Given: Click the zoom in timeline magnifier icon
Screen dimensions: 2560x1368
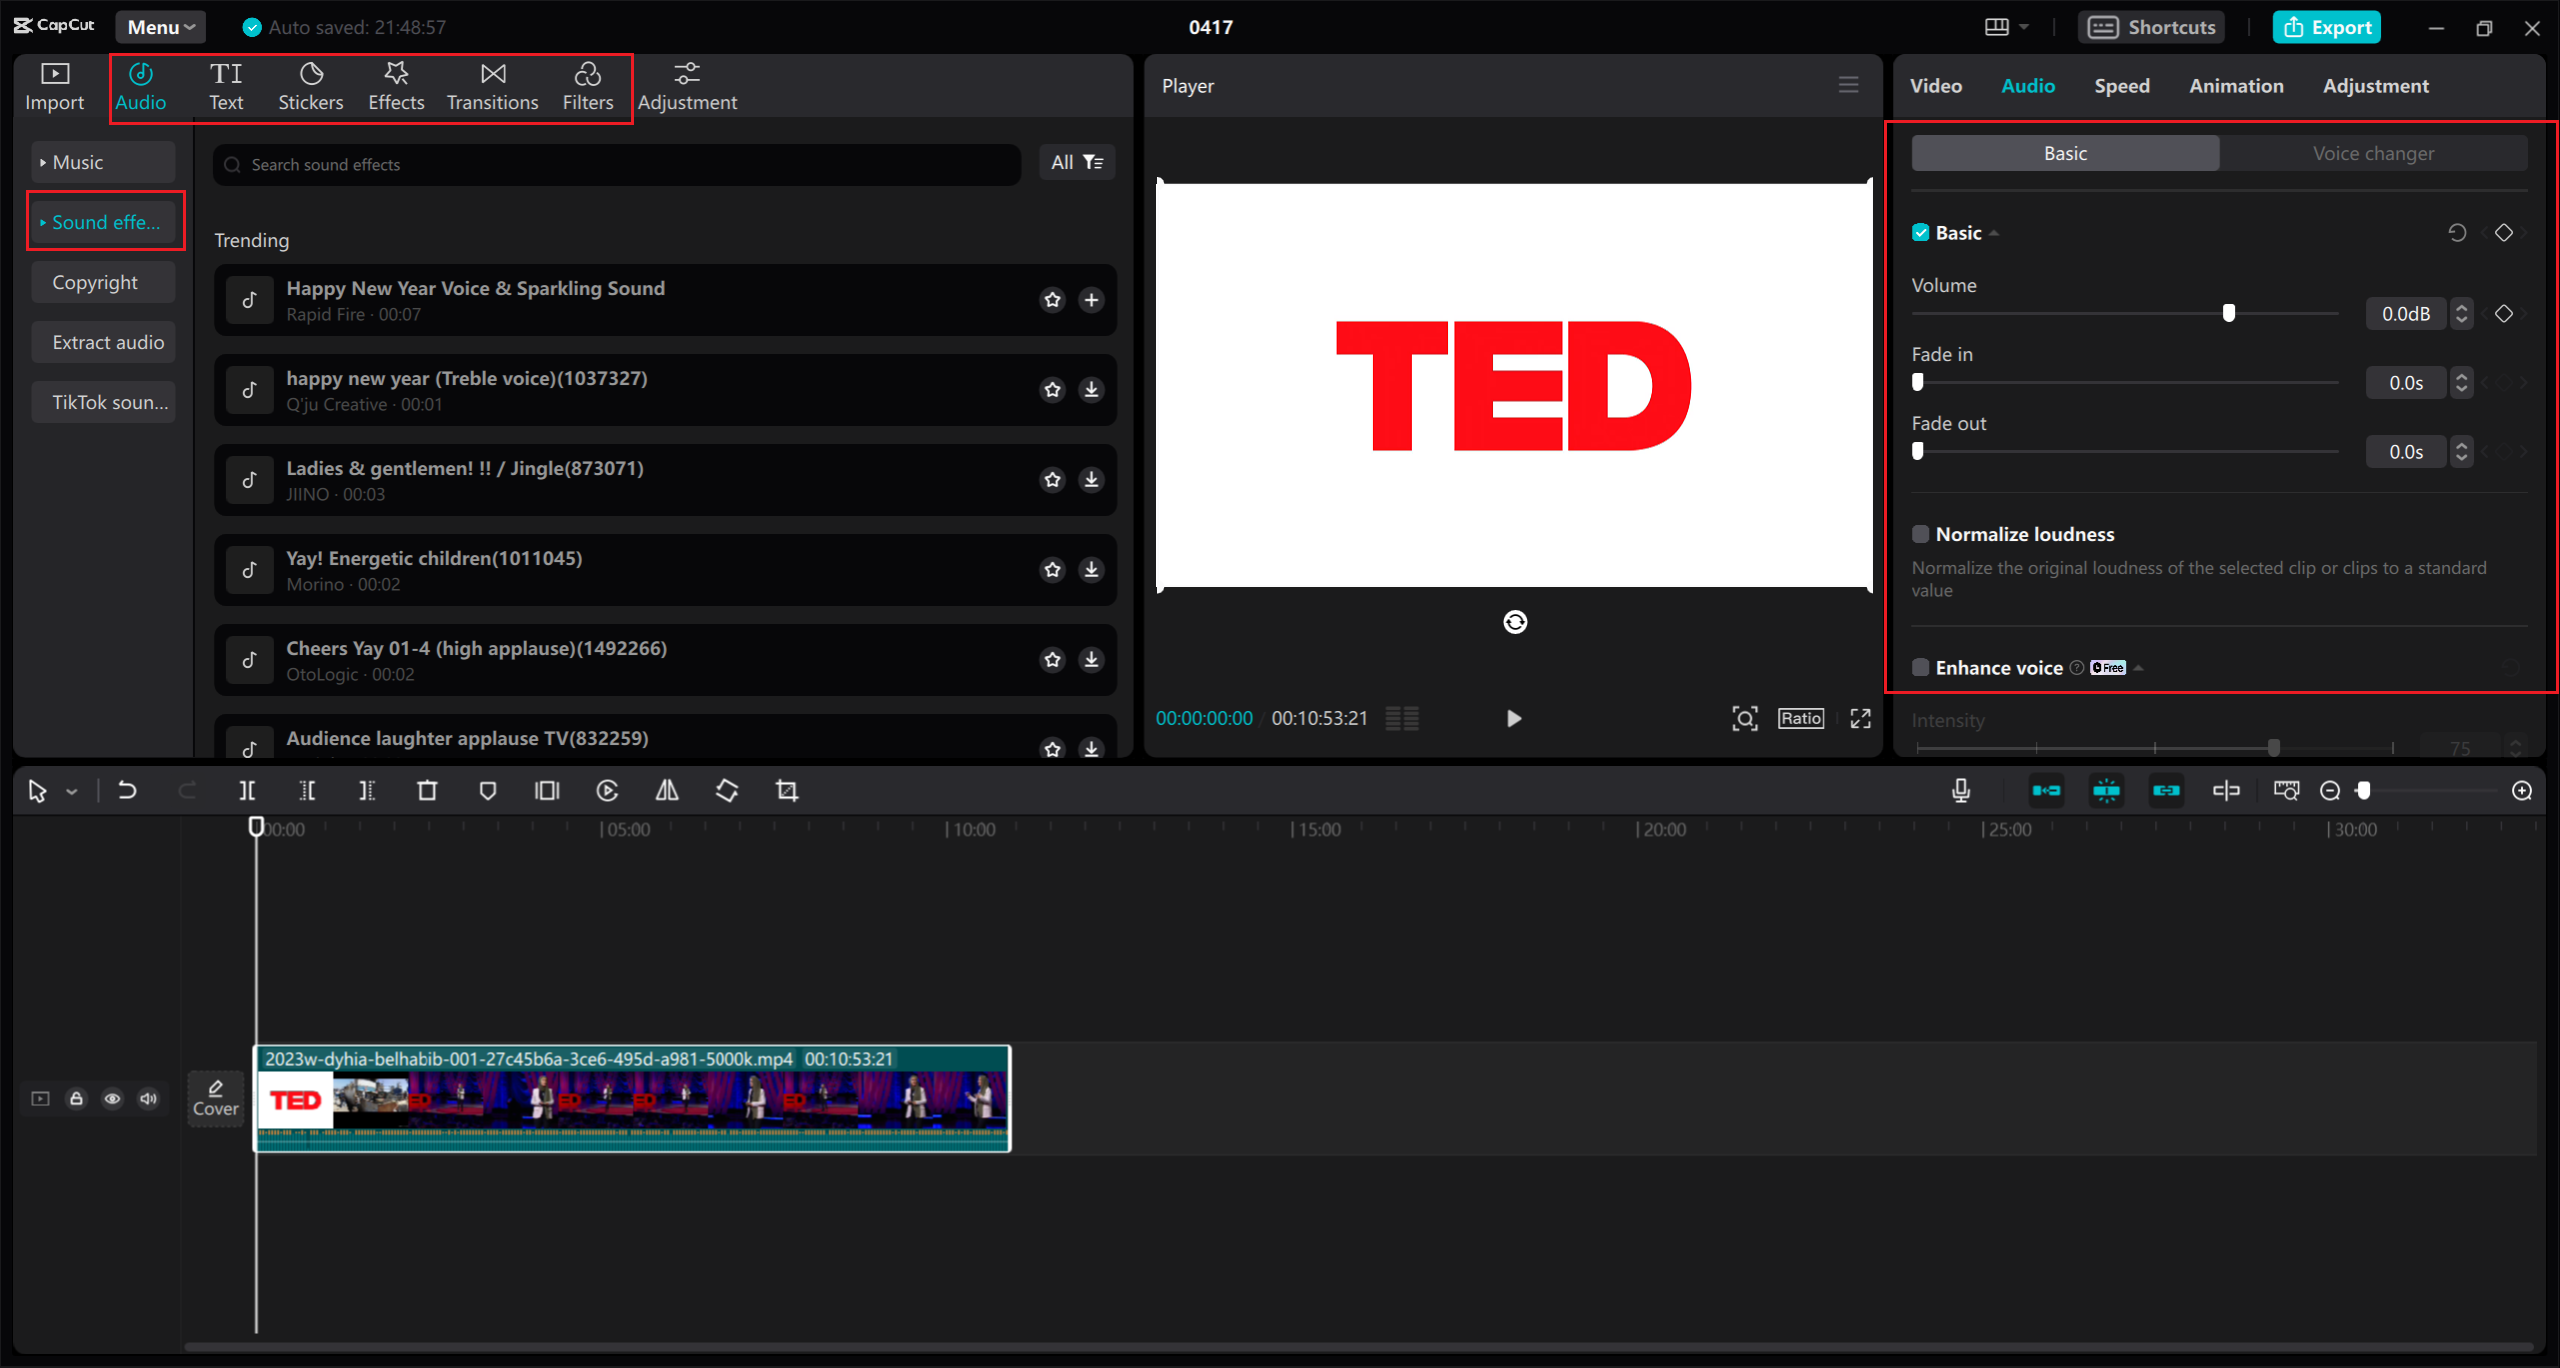Looking at the screenshot, I should pyautogui.click(x=2522, y=791).
